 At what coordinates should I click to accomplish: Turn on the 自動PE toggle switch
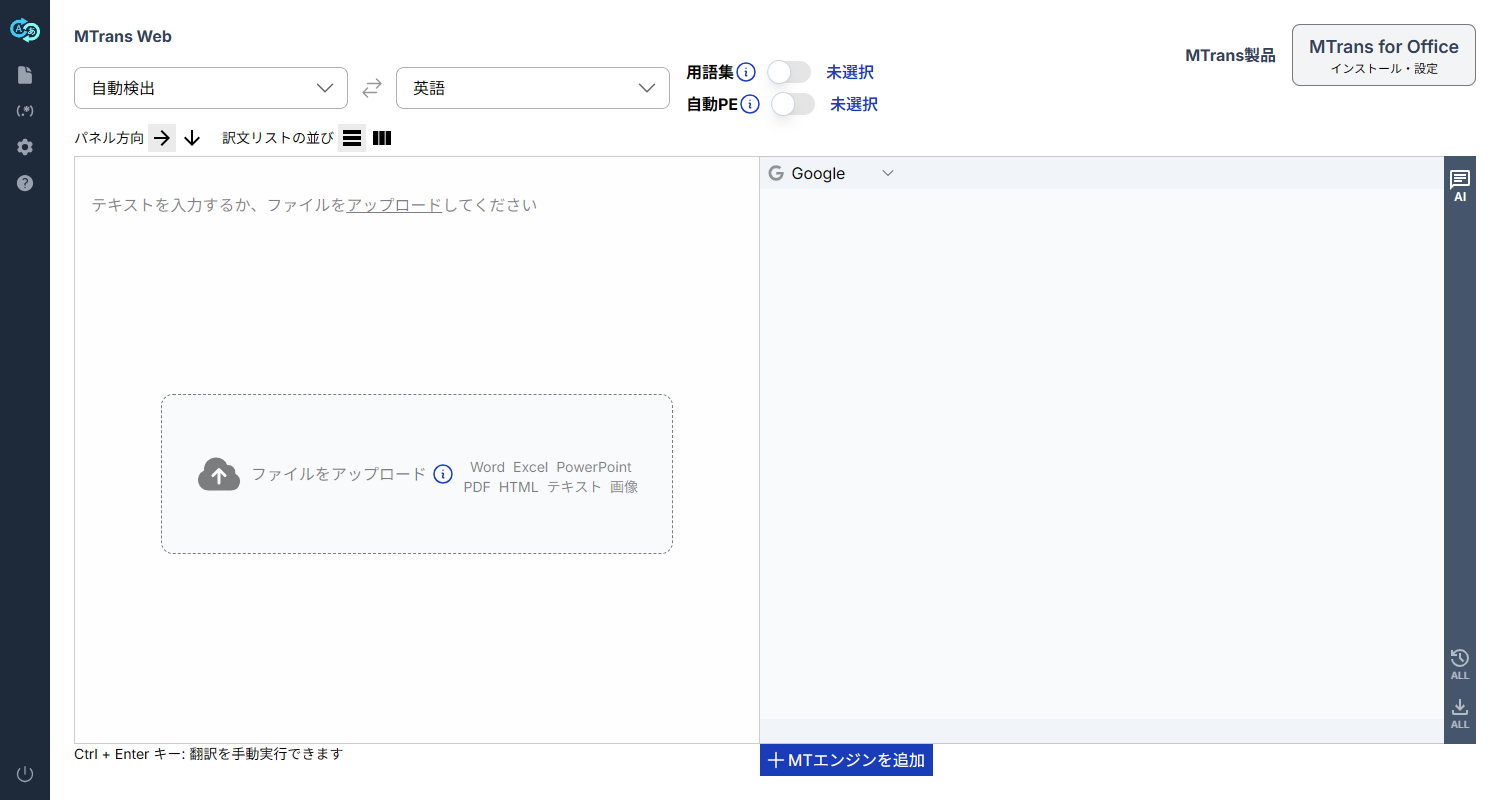tap(792, 104)
